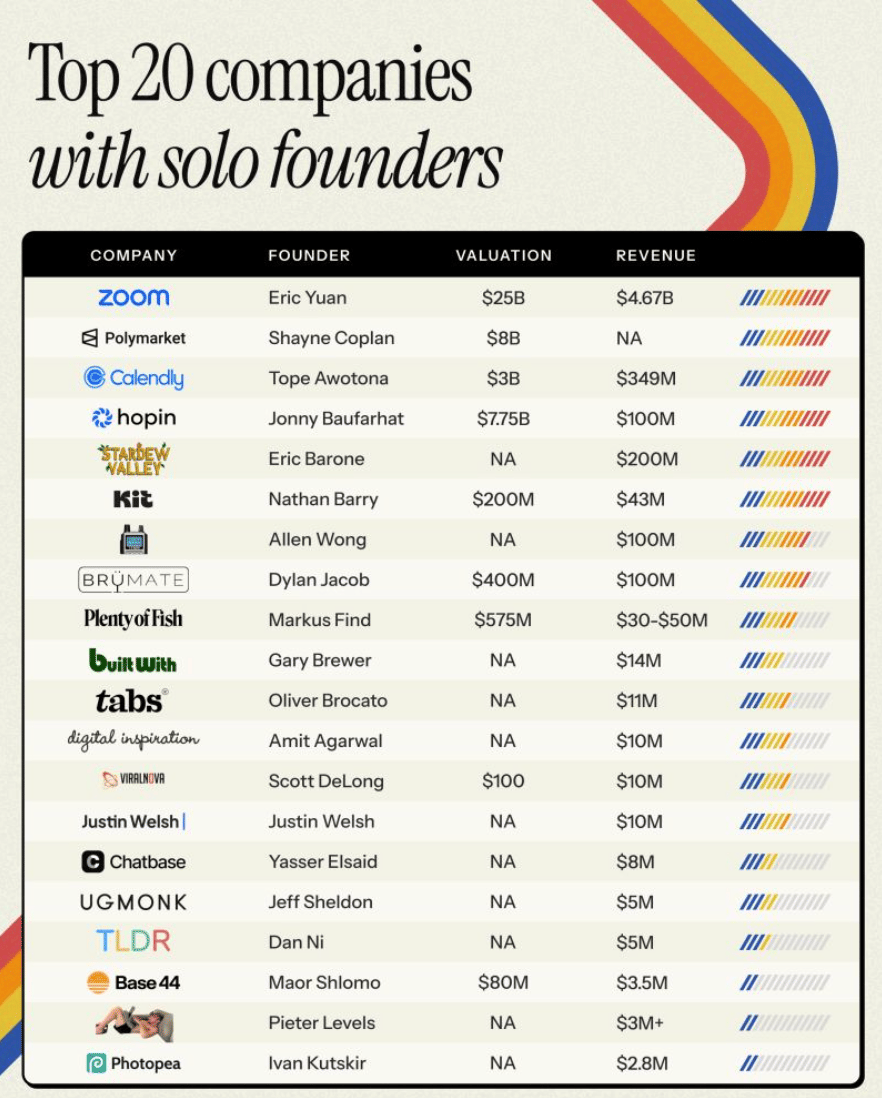Image resolution: width=882 pixels, height=1098 pixels.
Task: Click the BrüMate logo
Action: (x=133, y=580)
